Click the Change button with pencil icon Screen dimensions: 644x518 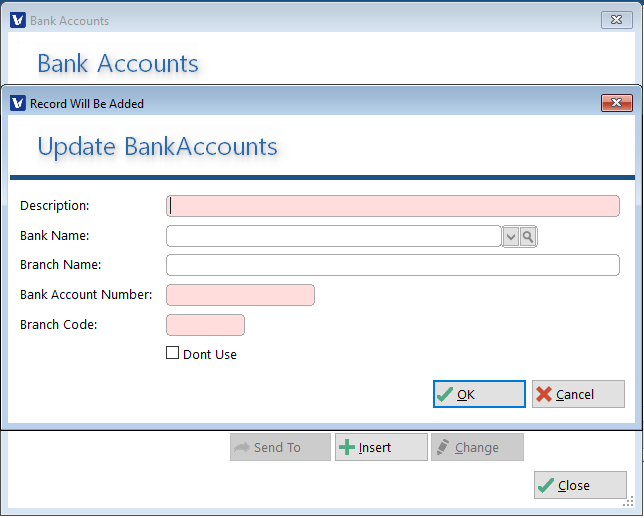pyautogui.click(x=477, y=447)
